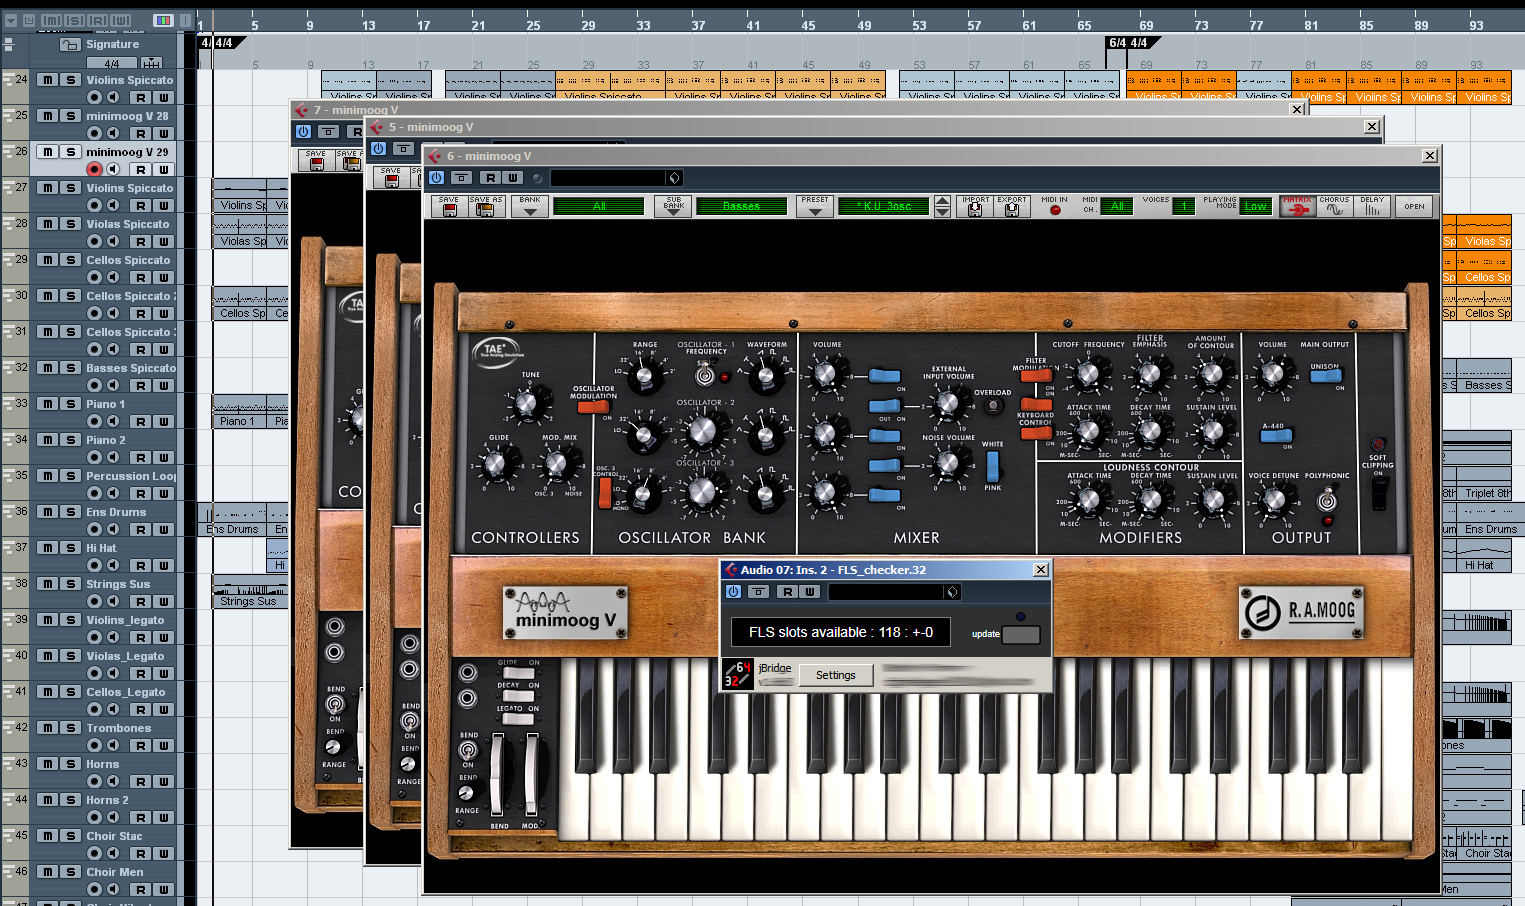The image size is (1525, 906).
Task: Open the Sub Bank dropdown arrow
Action: point(674,206)
